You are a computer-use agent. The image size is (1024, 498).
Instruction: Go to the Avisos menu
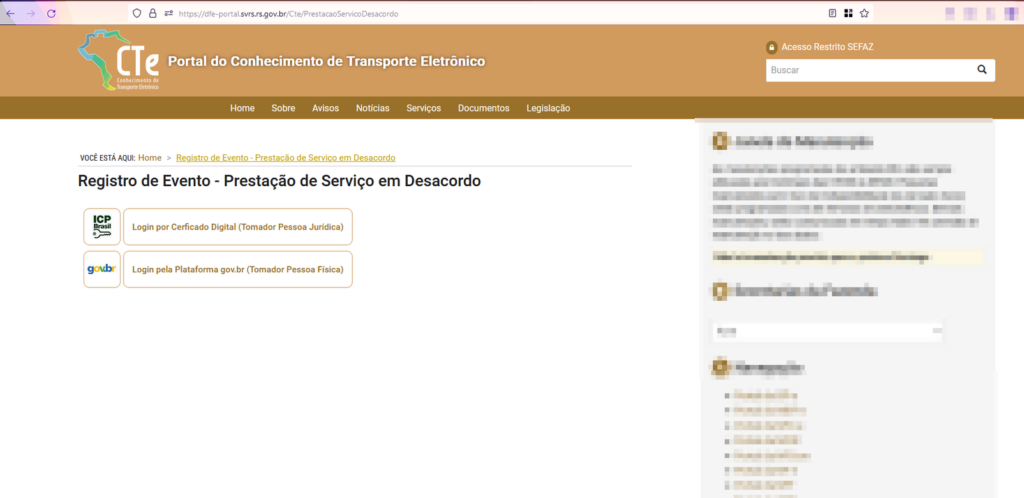(x=325, y=108)
